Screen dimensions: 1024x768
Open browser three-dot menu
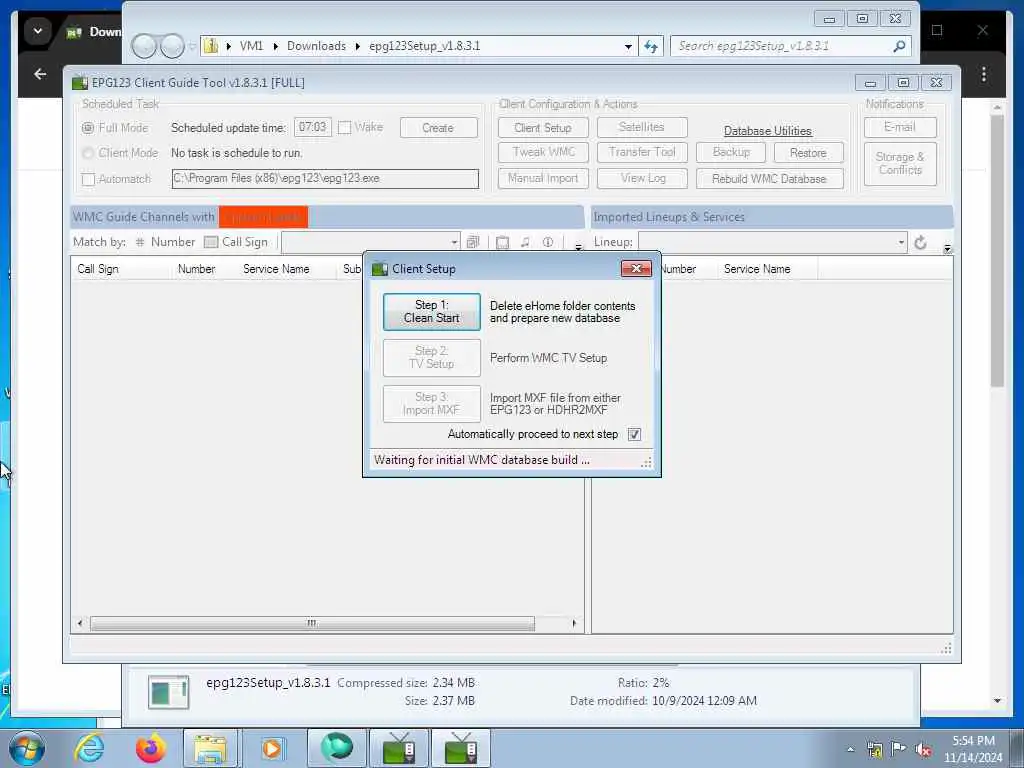984,74
